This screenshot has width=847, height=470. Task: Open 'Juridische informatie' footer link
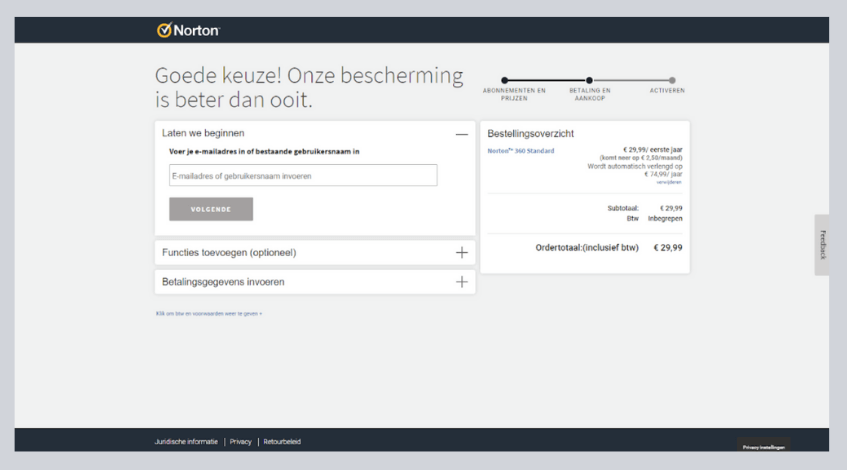[x=189, y=442]
